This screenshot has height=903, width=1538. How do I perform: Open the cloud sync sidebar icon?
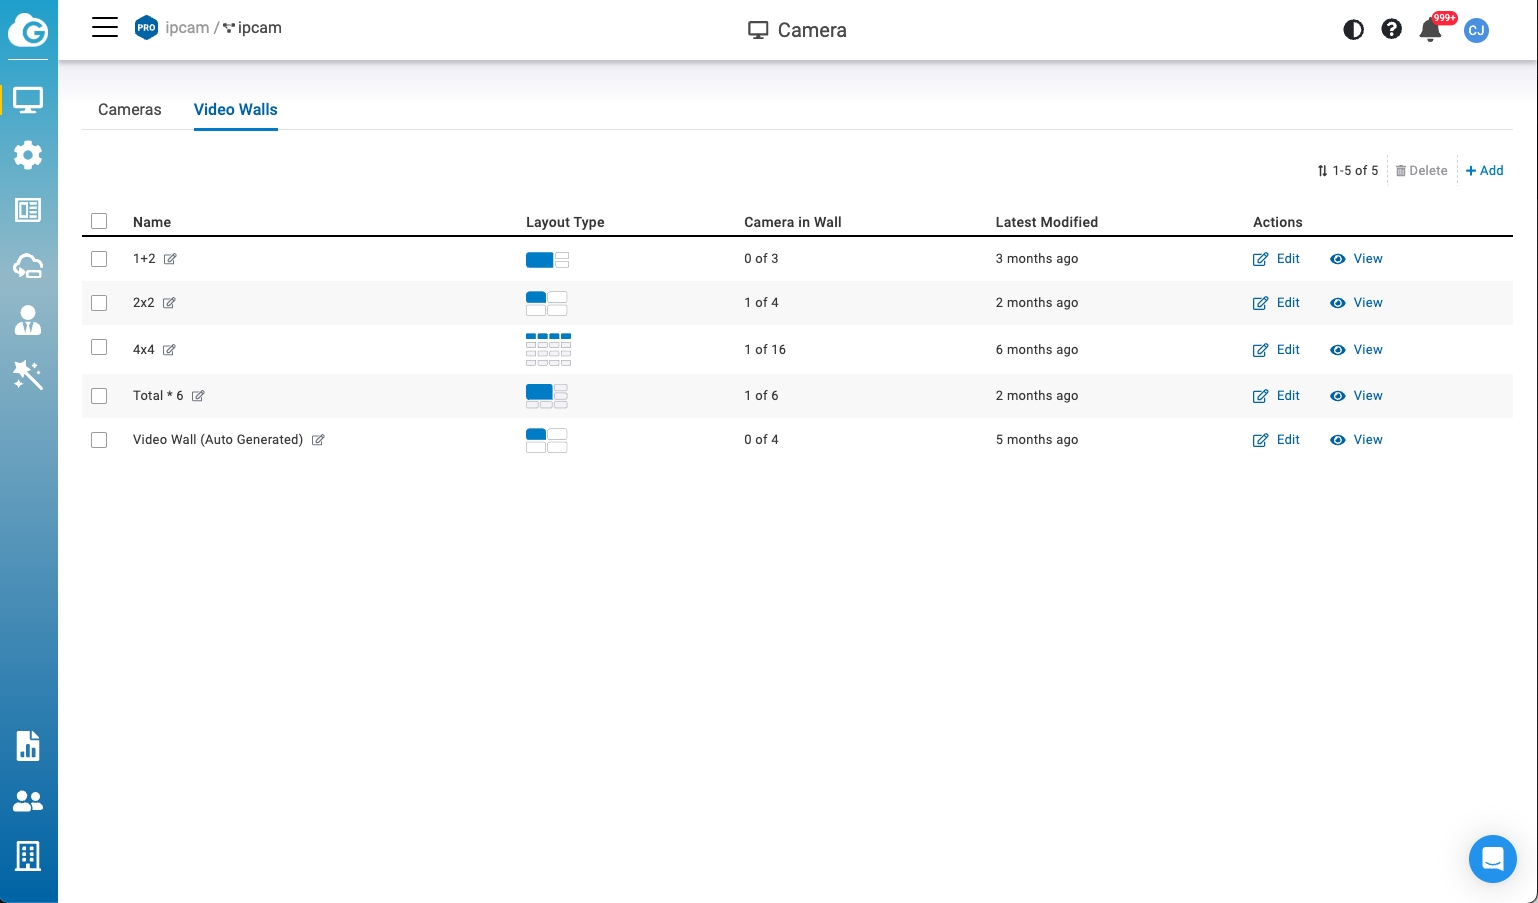pos(28,265)
